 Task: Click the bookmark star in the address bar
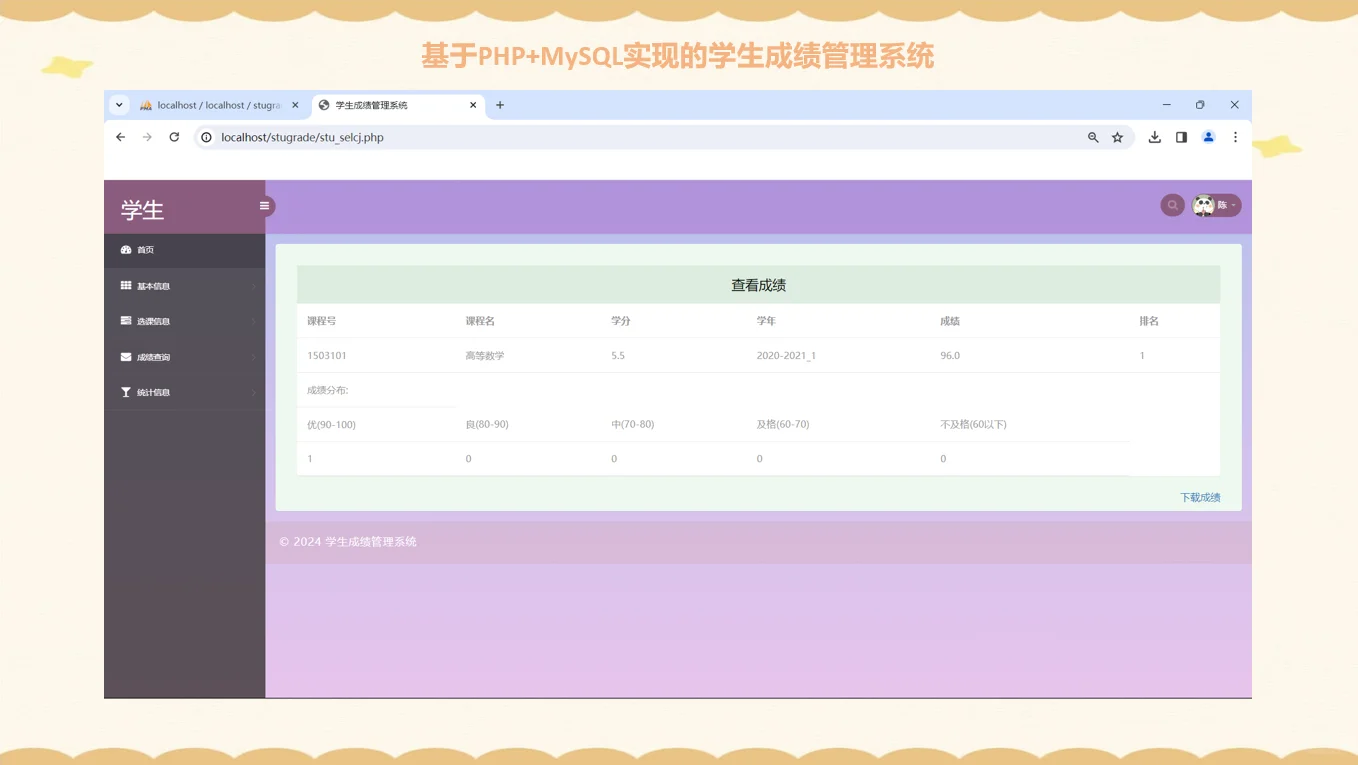1117,137
